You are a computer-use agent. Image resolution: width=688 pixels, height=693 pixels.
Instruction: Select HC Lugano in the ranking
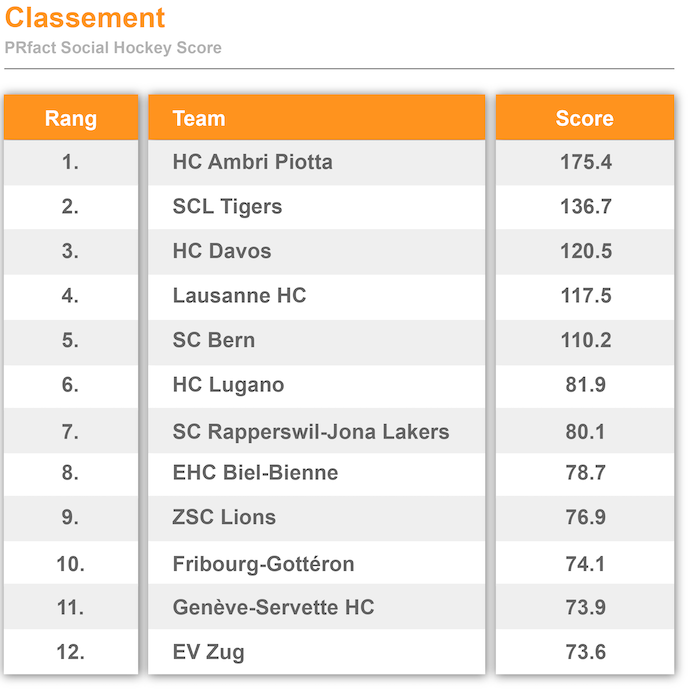coord(228,385)
